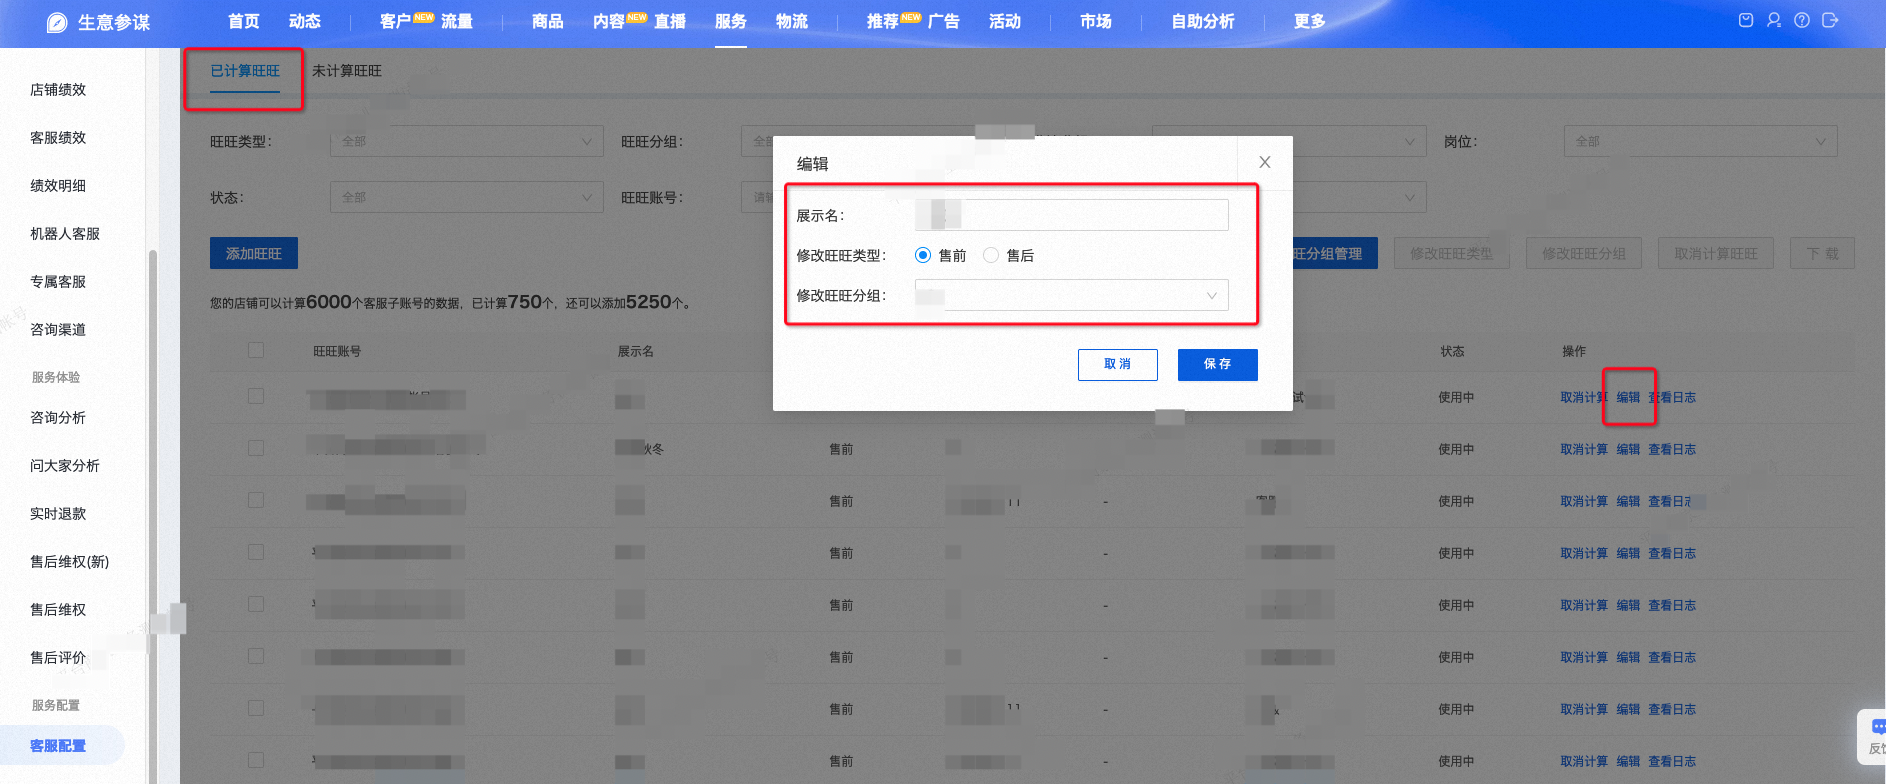The width and height of the screenshot is (1886, 784).
Task: Open 专属客服 in the sidebar
Action: (58, 281)
